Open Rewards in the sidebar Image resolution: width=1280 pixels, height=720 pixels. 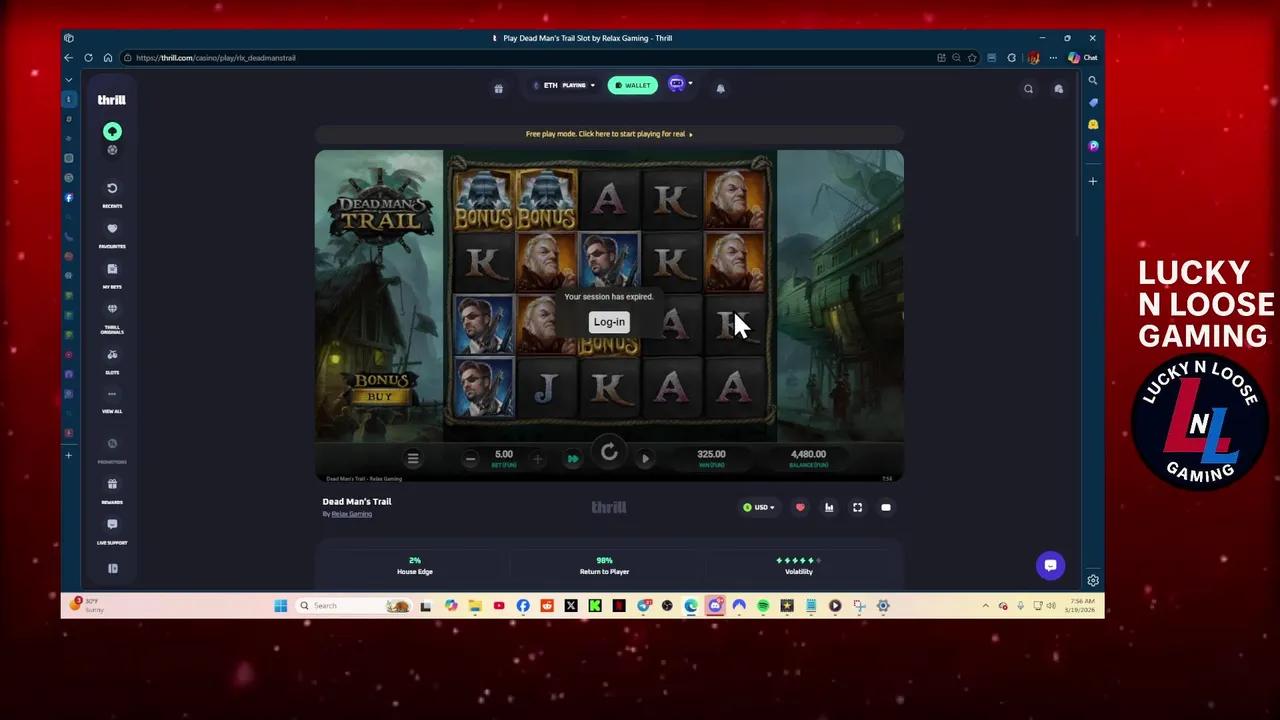112,488
